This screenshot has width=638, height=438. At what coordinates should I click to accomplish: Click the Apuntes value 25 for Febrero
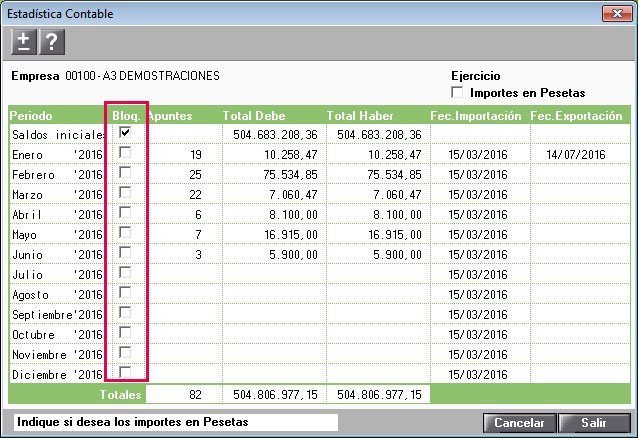[x=195, y=175]
